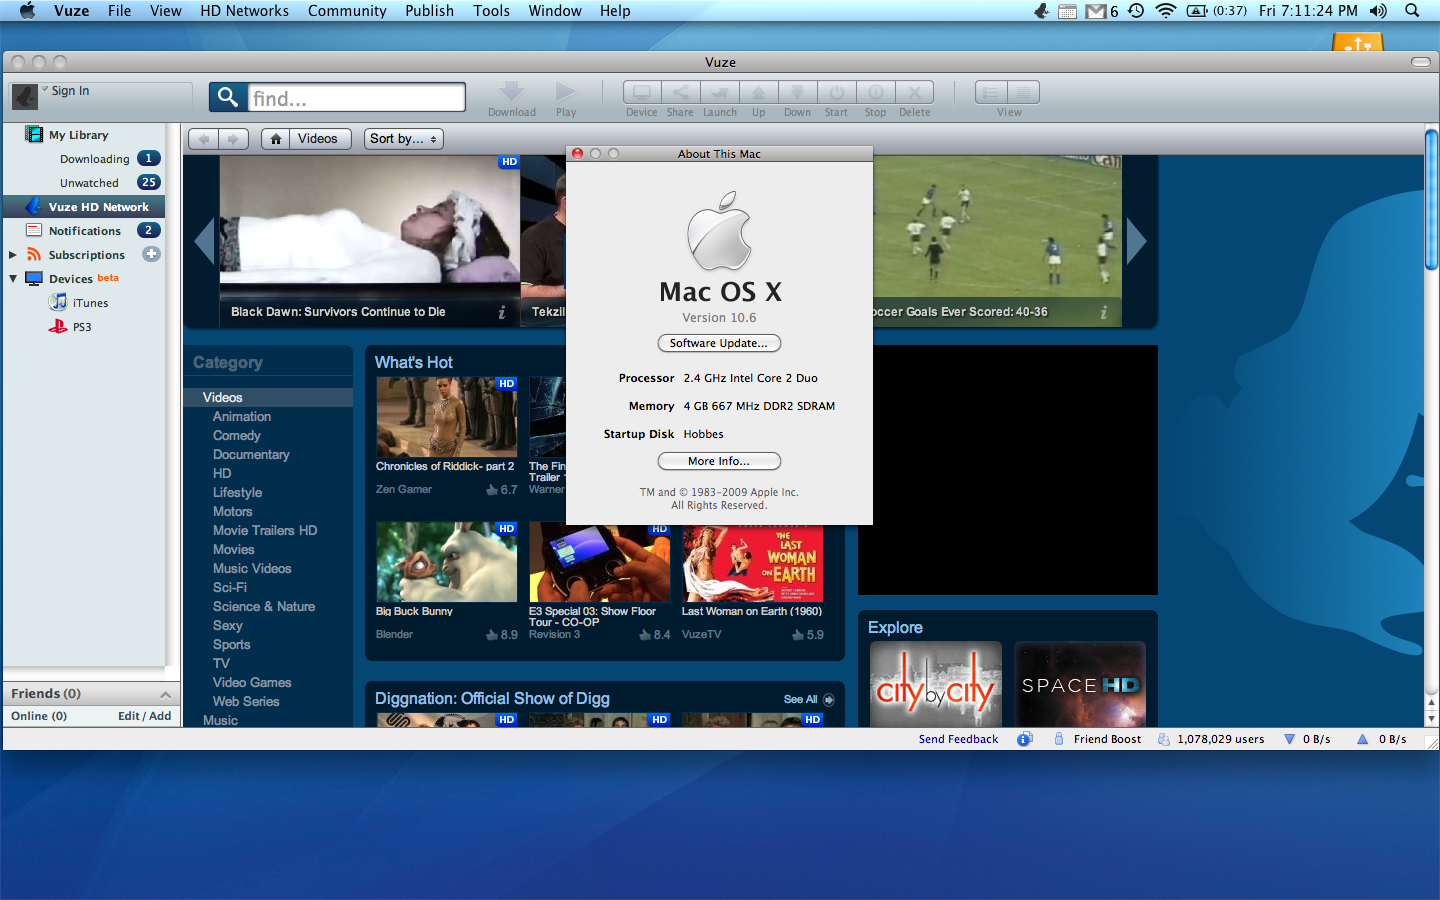Click info icon on Black Dawn video
This screenshot has width=1440, height=900.
[501, 312]
